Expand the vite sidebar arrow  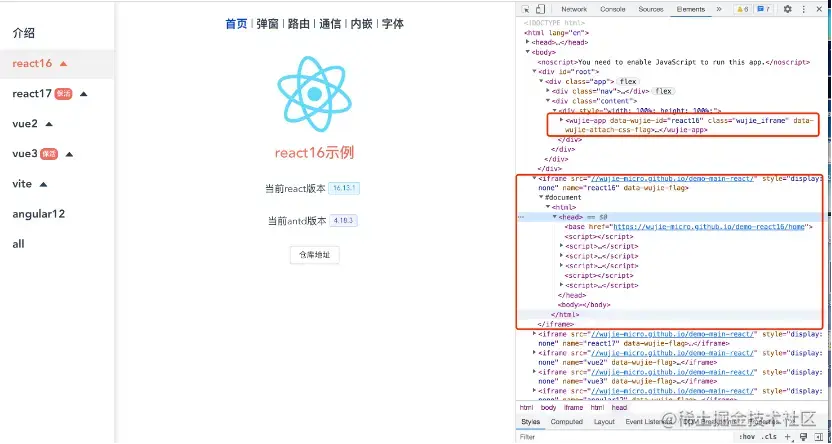[x=44, y=185]
